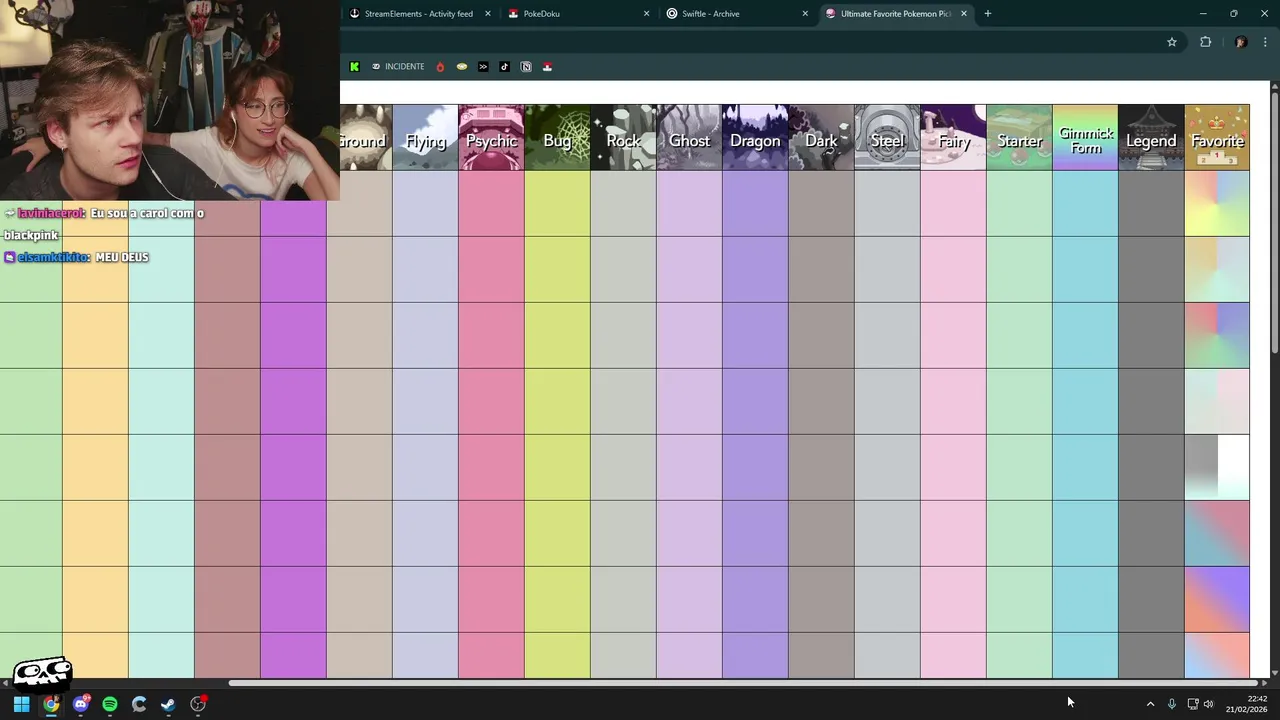Open the Chrome three-dot menu
Image resolution: width=1280 pixels, height=720 pixels.
[1265, 42]
